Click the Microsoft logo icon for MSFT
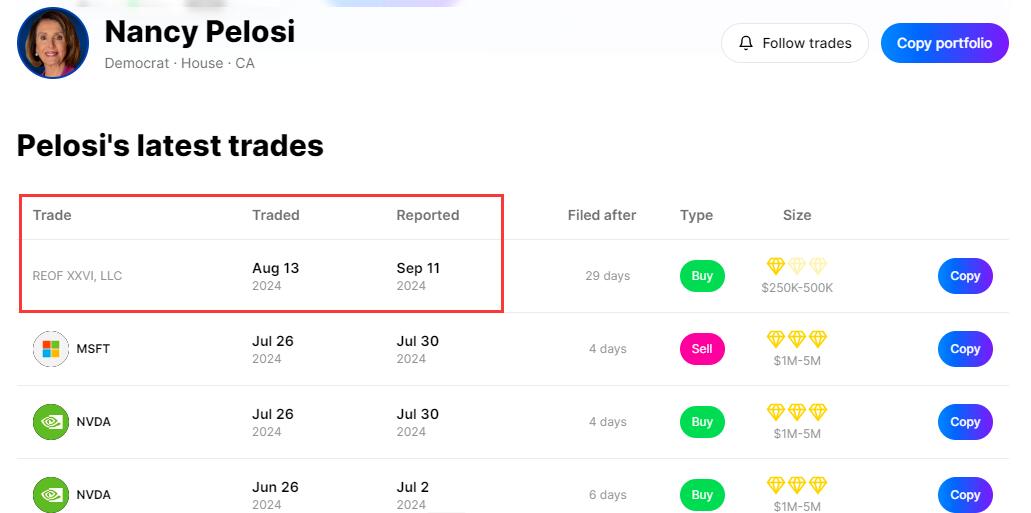The width and height of the screenshot is (1031, 513). click(x=51, y=349)
